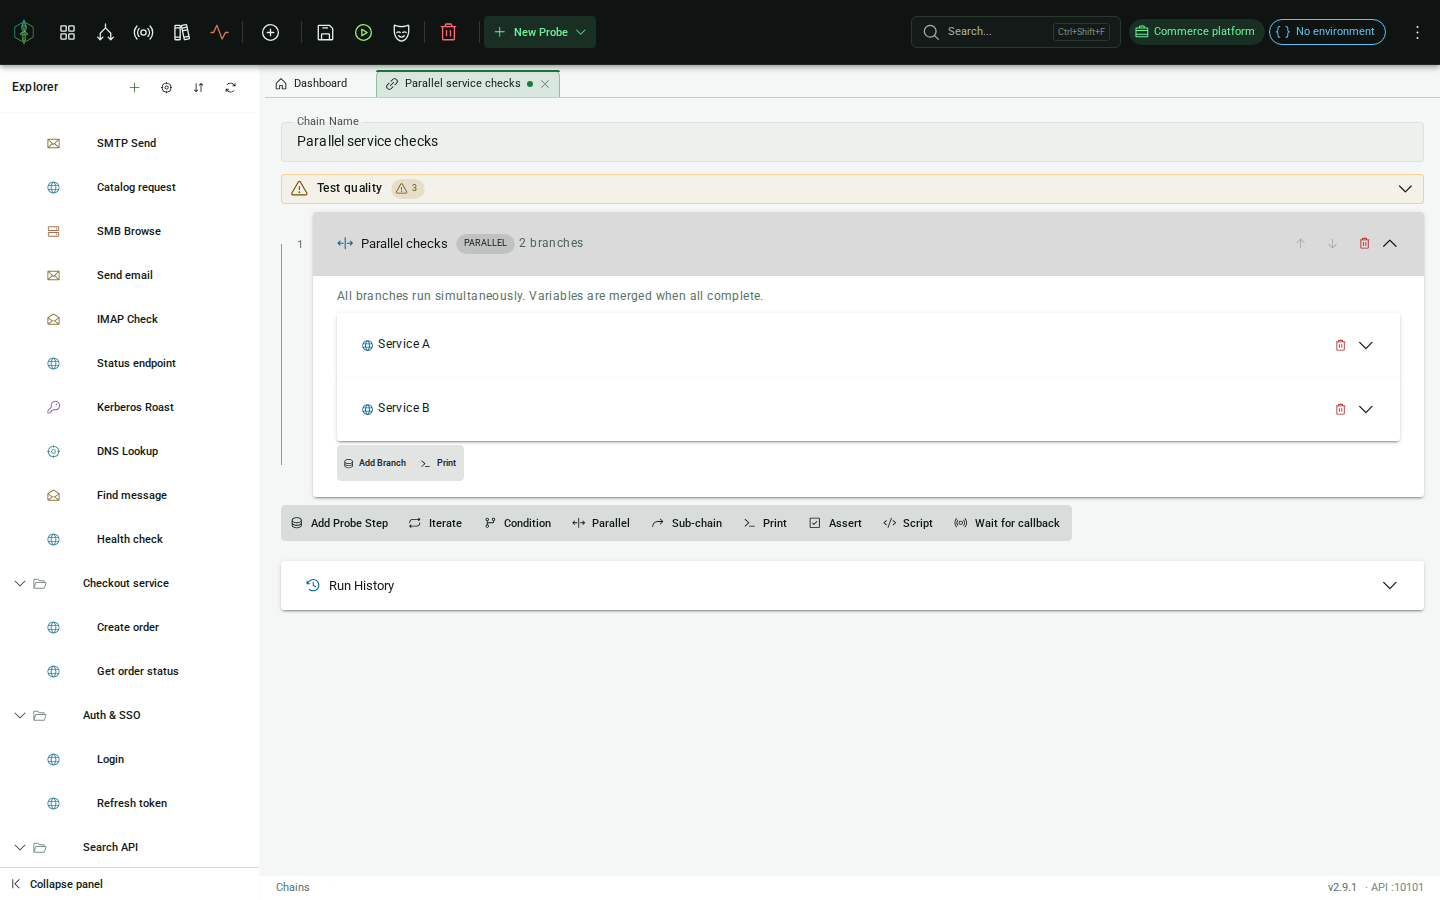Expand the Service A branch
The height and width of the screenshot is (900, 1440).
click(1366, 345)
